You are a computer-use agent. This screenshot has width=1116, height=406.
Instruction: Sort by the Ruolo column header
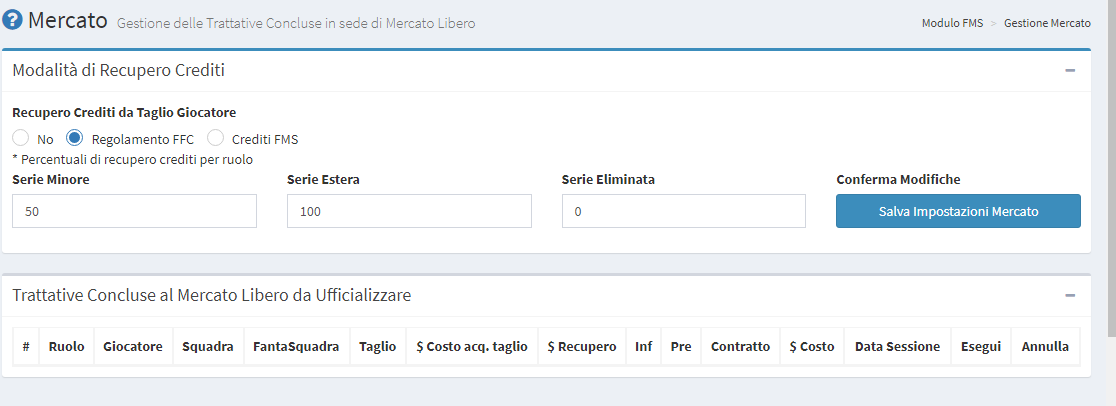tap(67, 347)
